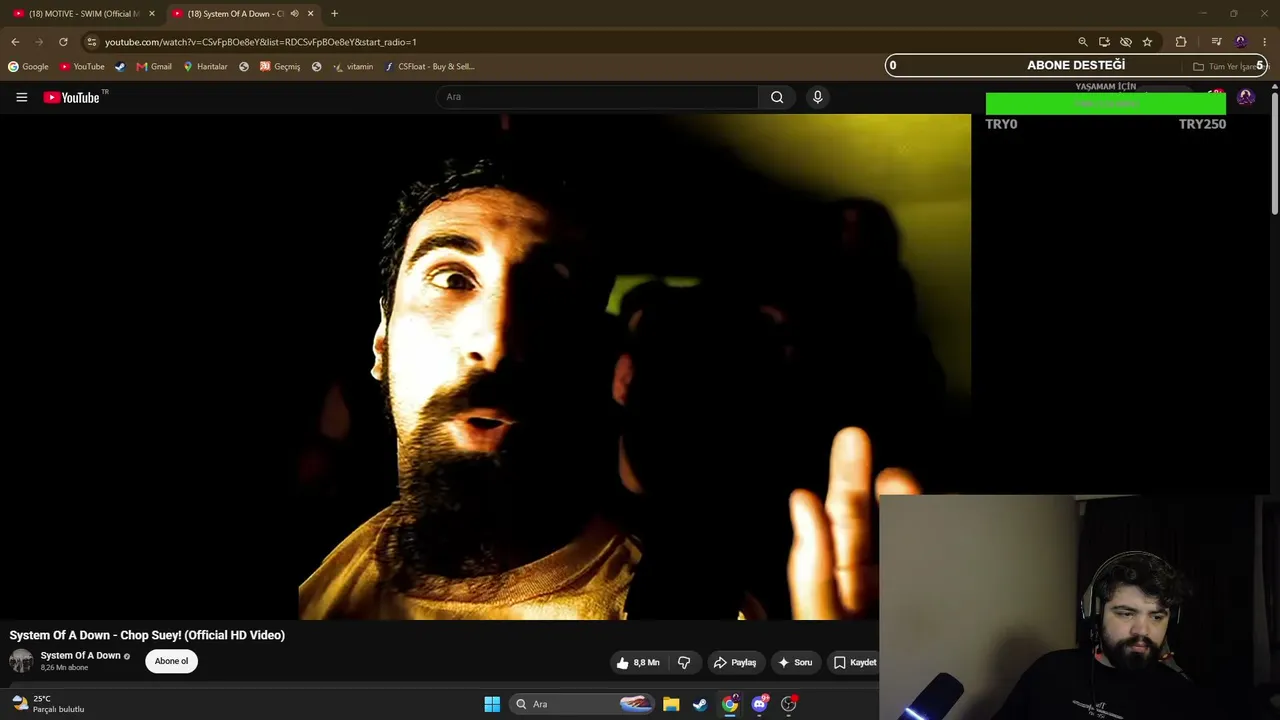Open the Chrome profile avatar
Viewport: 1280px width, 720px height.
1241,42
